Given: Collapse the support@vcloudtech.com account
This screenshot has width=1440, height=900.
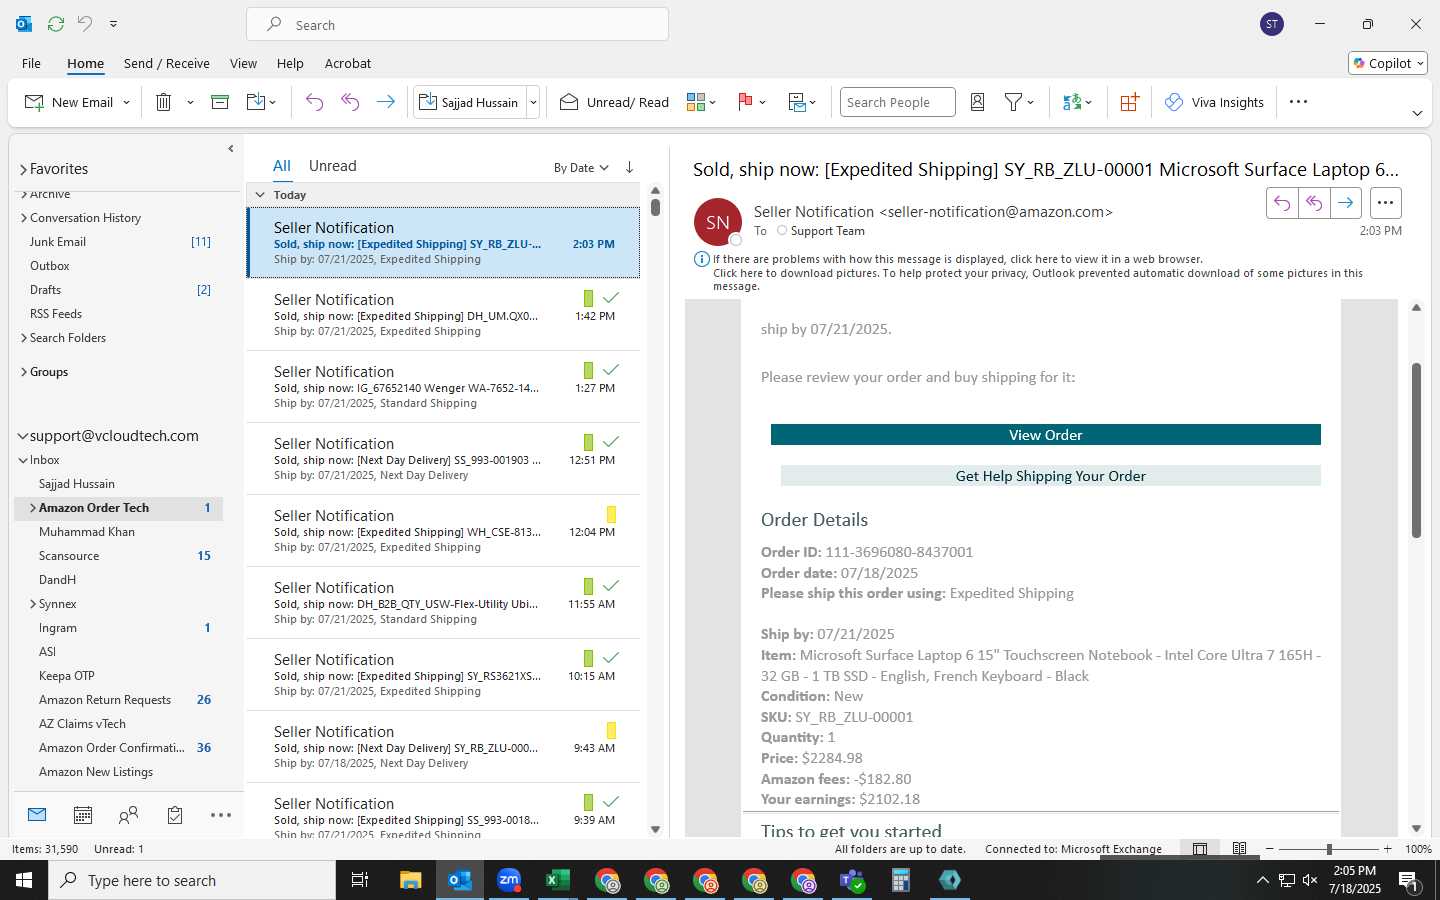Looking at the screenshot, I should tap(23, 436).
